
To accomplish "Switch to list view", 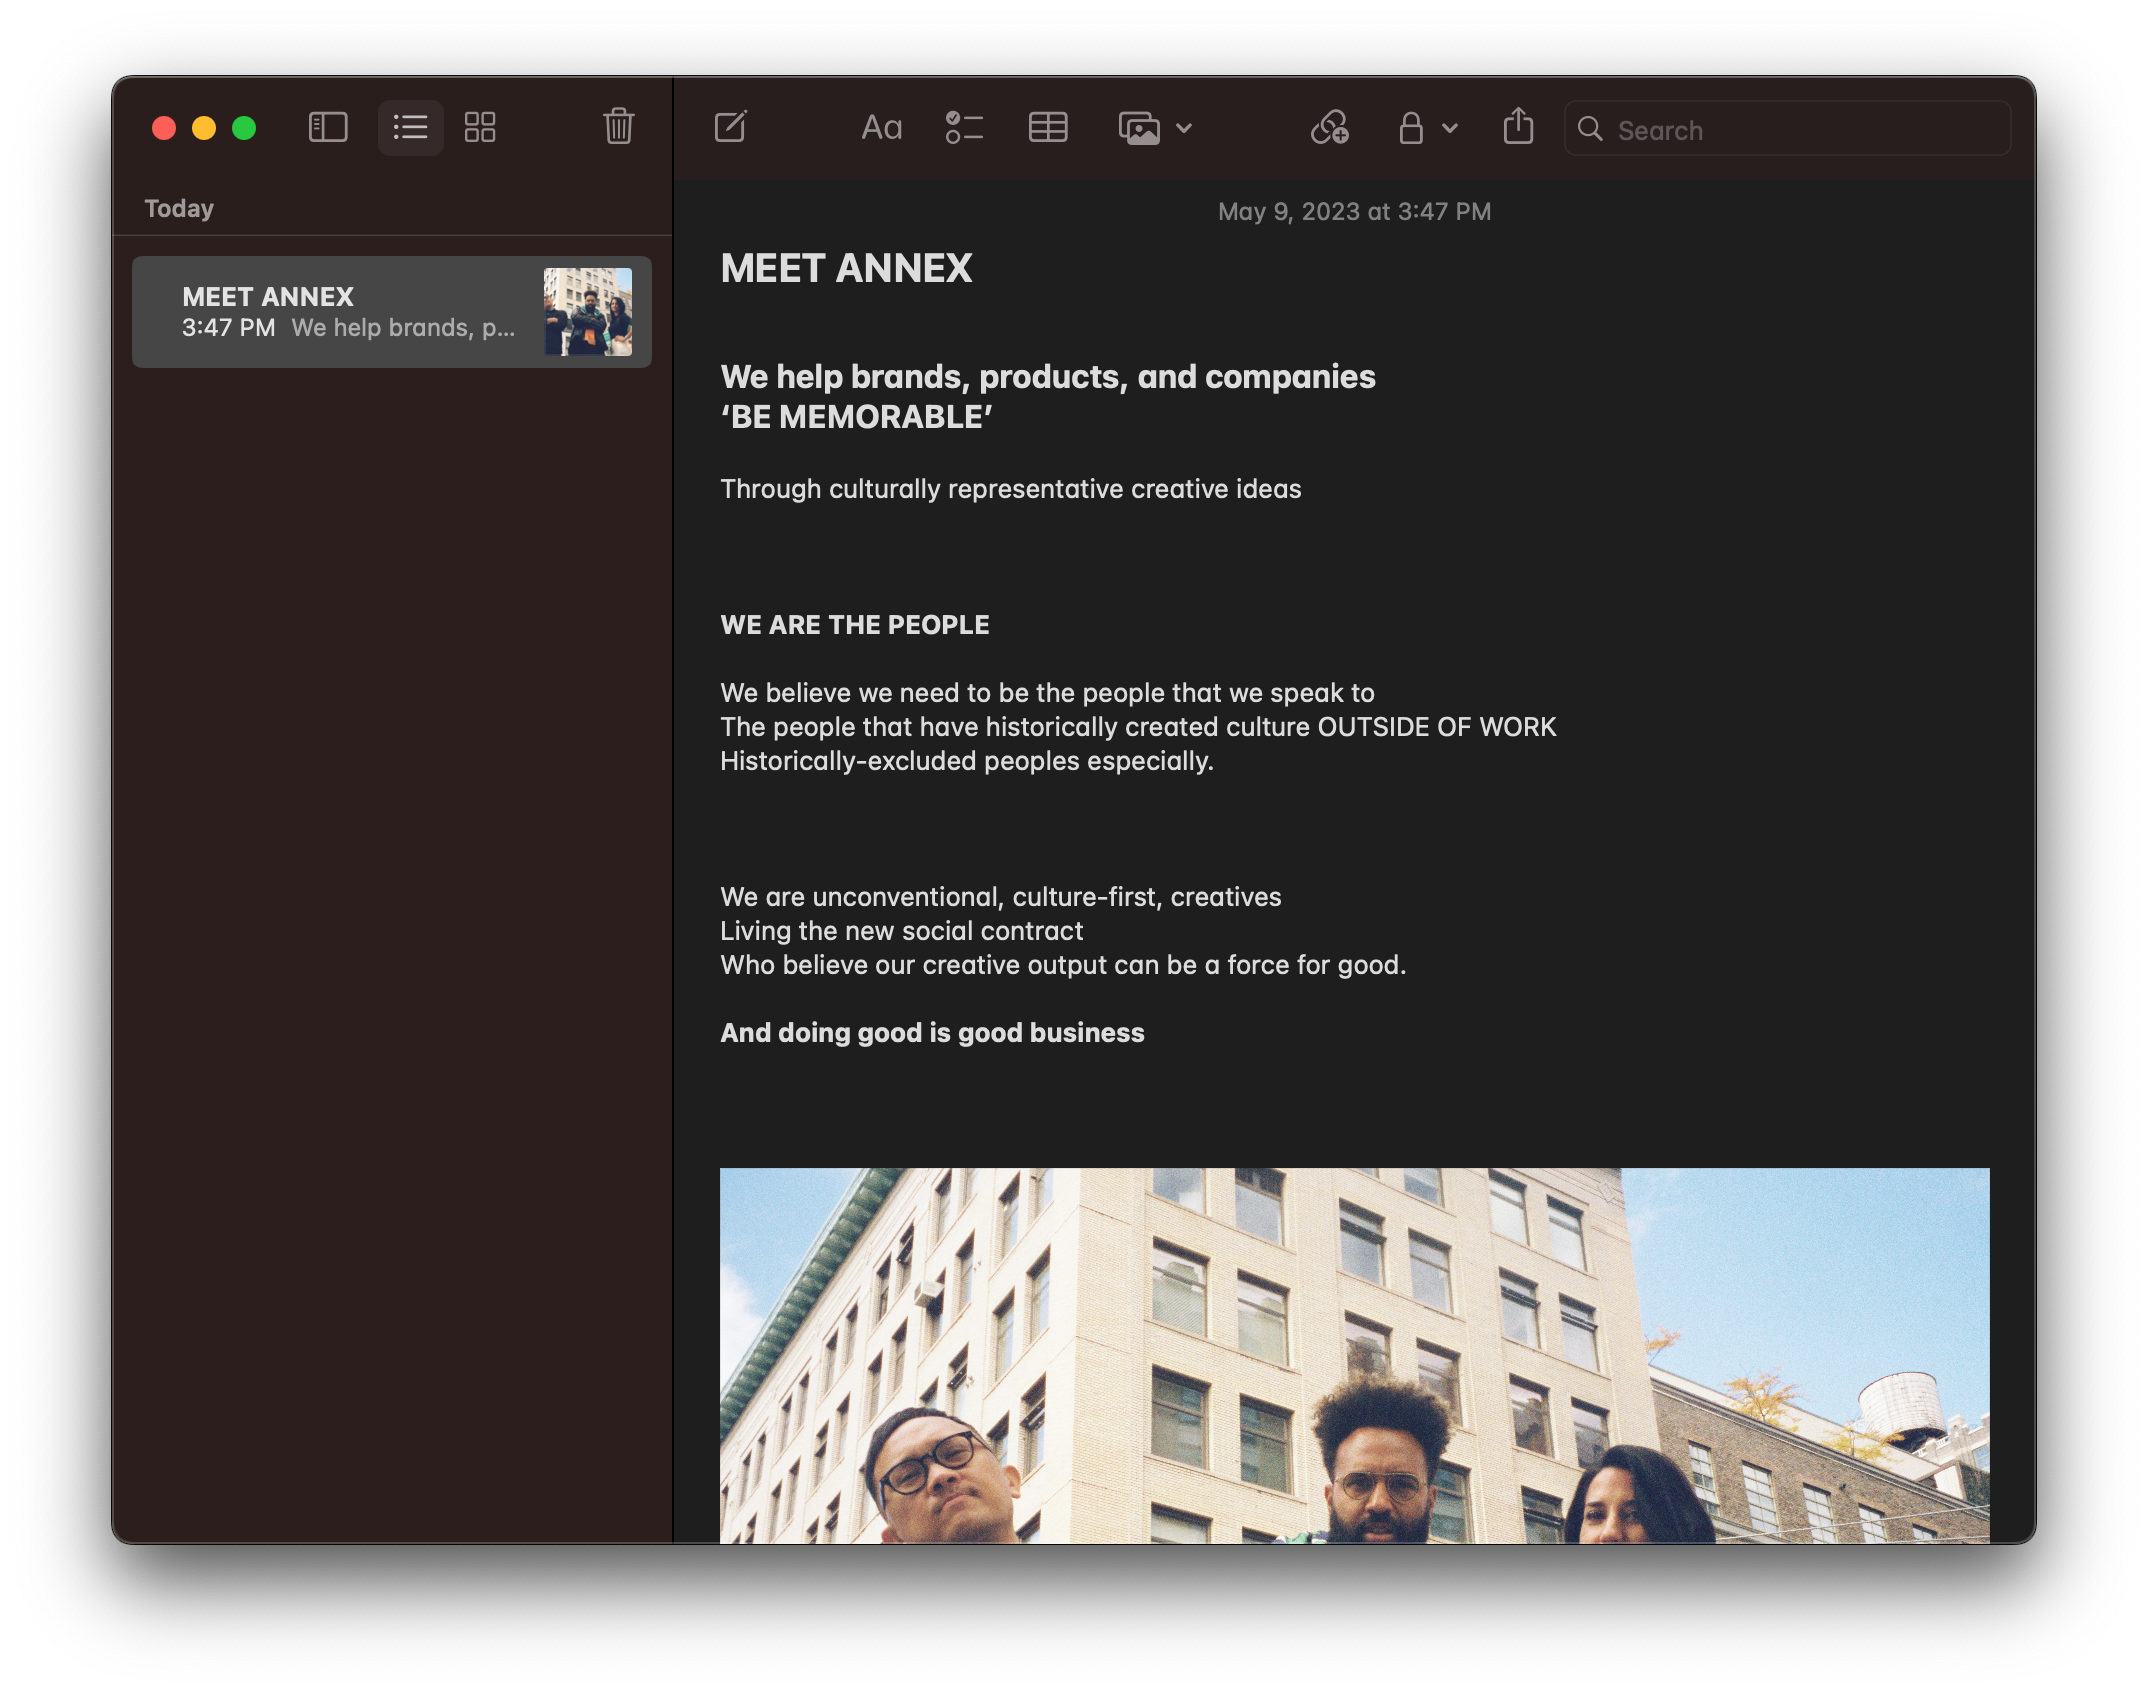I will click(410, 128).
